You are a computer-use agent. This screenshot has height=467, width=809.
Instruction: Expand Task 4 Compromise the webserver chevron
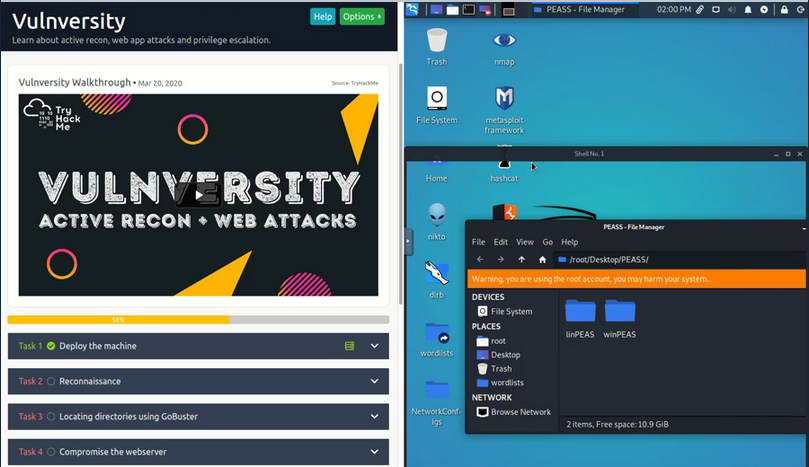375,452
